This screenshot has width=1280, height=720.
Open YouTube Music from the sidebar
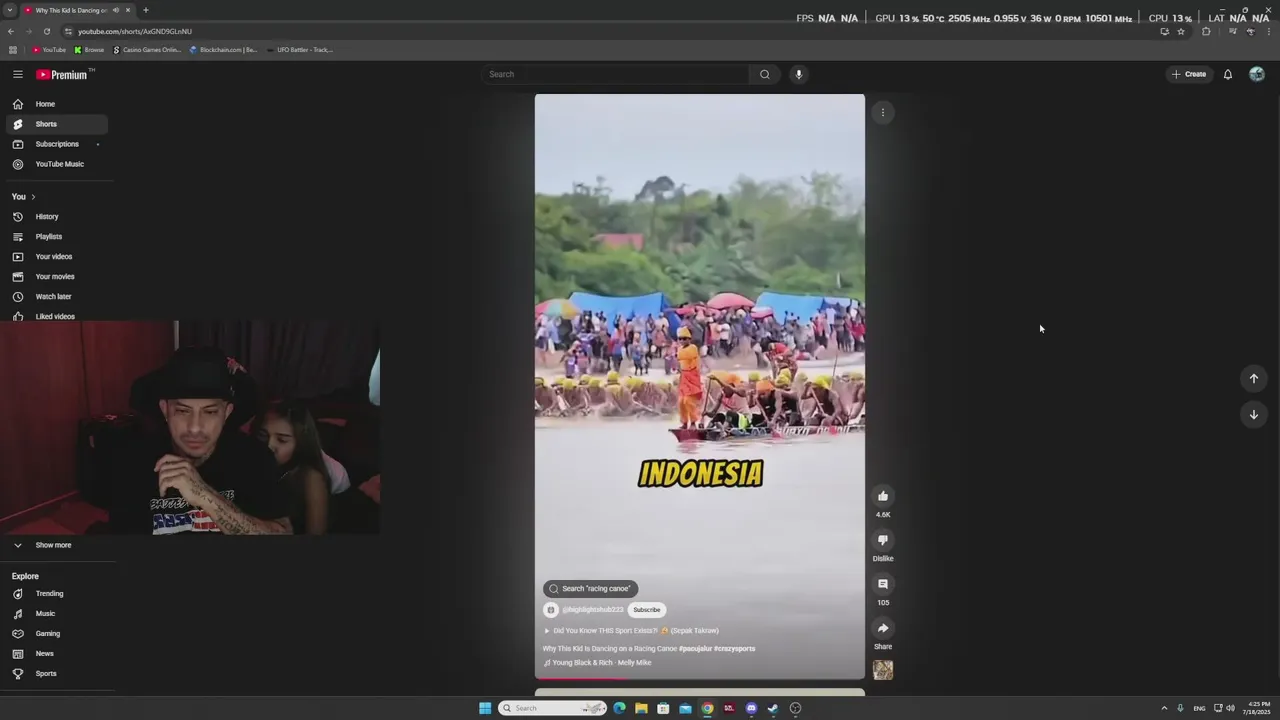coord(56,164)
